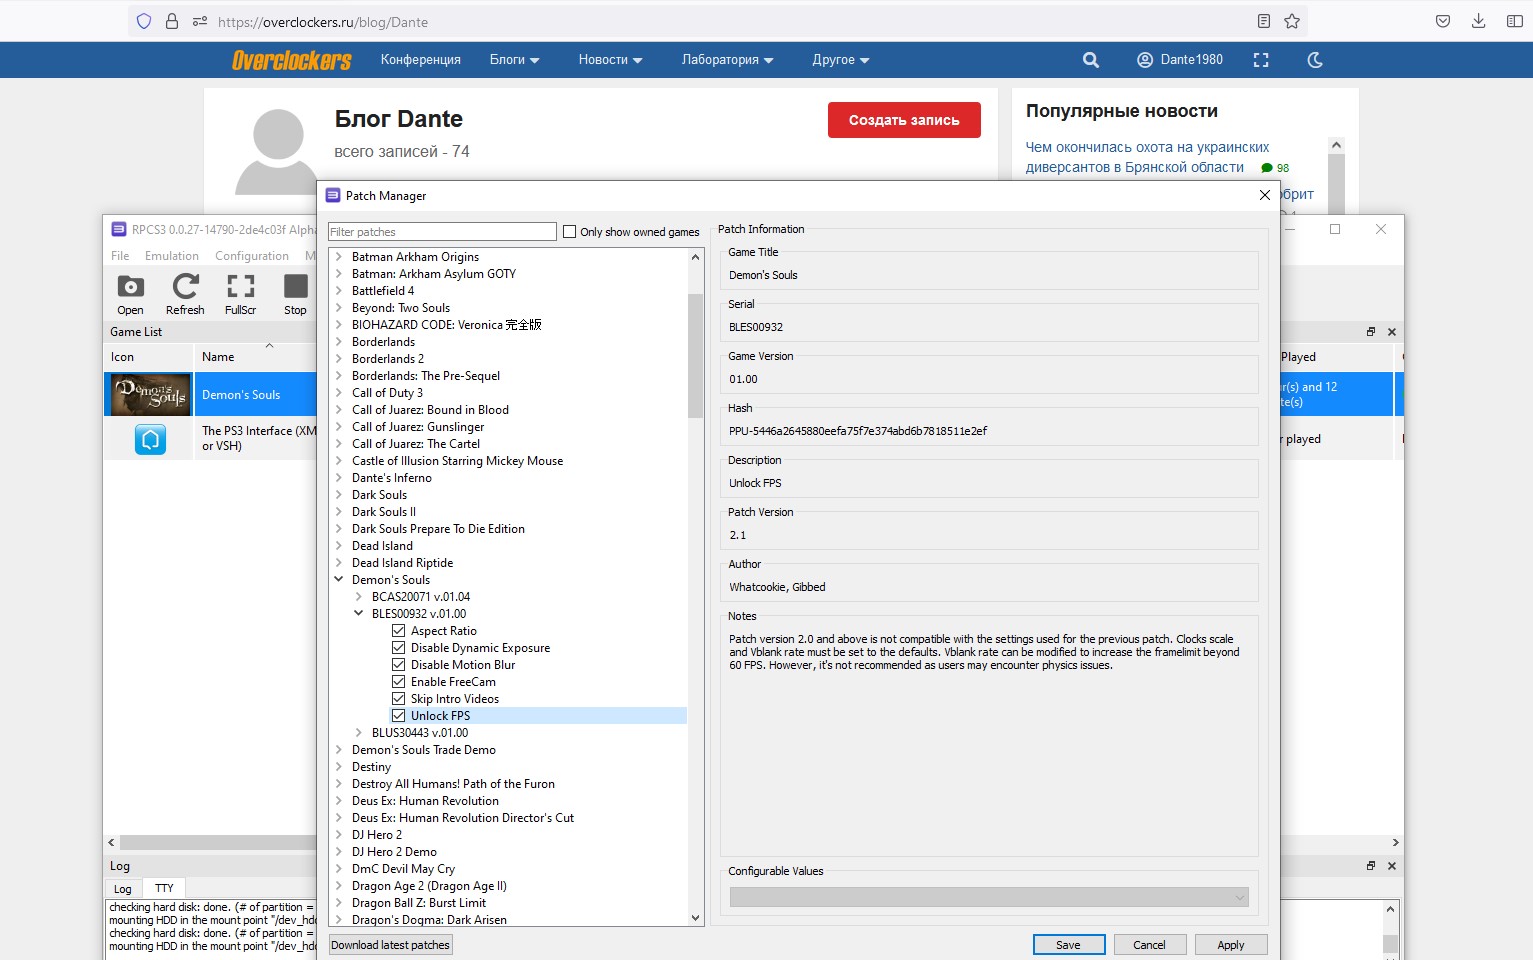The image size is (1533, 960).
Task: Click the browser downloads arrow icon
Action: [1479, 21]
